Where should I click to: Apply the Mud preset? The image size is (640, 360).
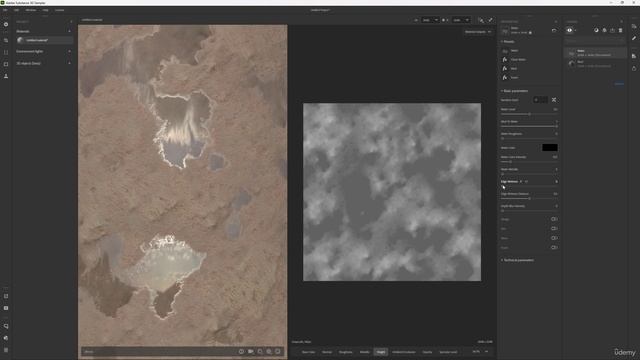(x=513, y=69)
